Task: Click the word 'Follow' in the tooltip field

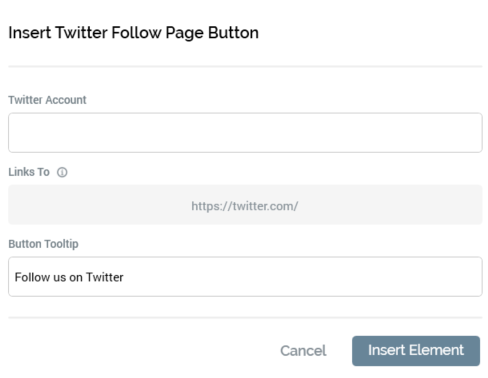Action: [x=32, y=277]
